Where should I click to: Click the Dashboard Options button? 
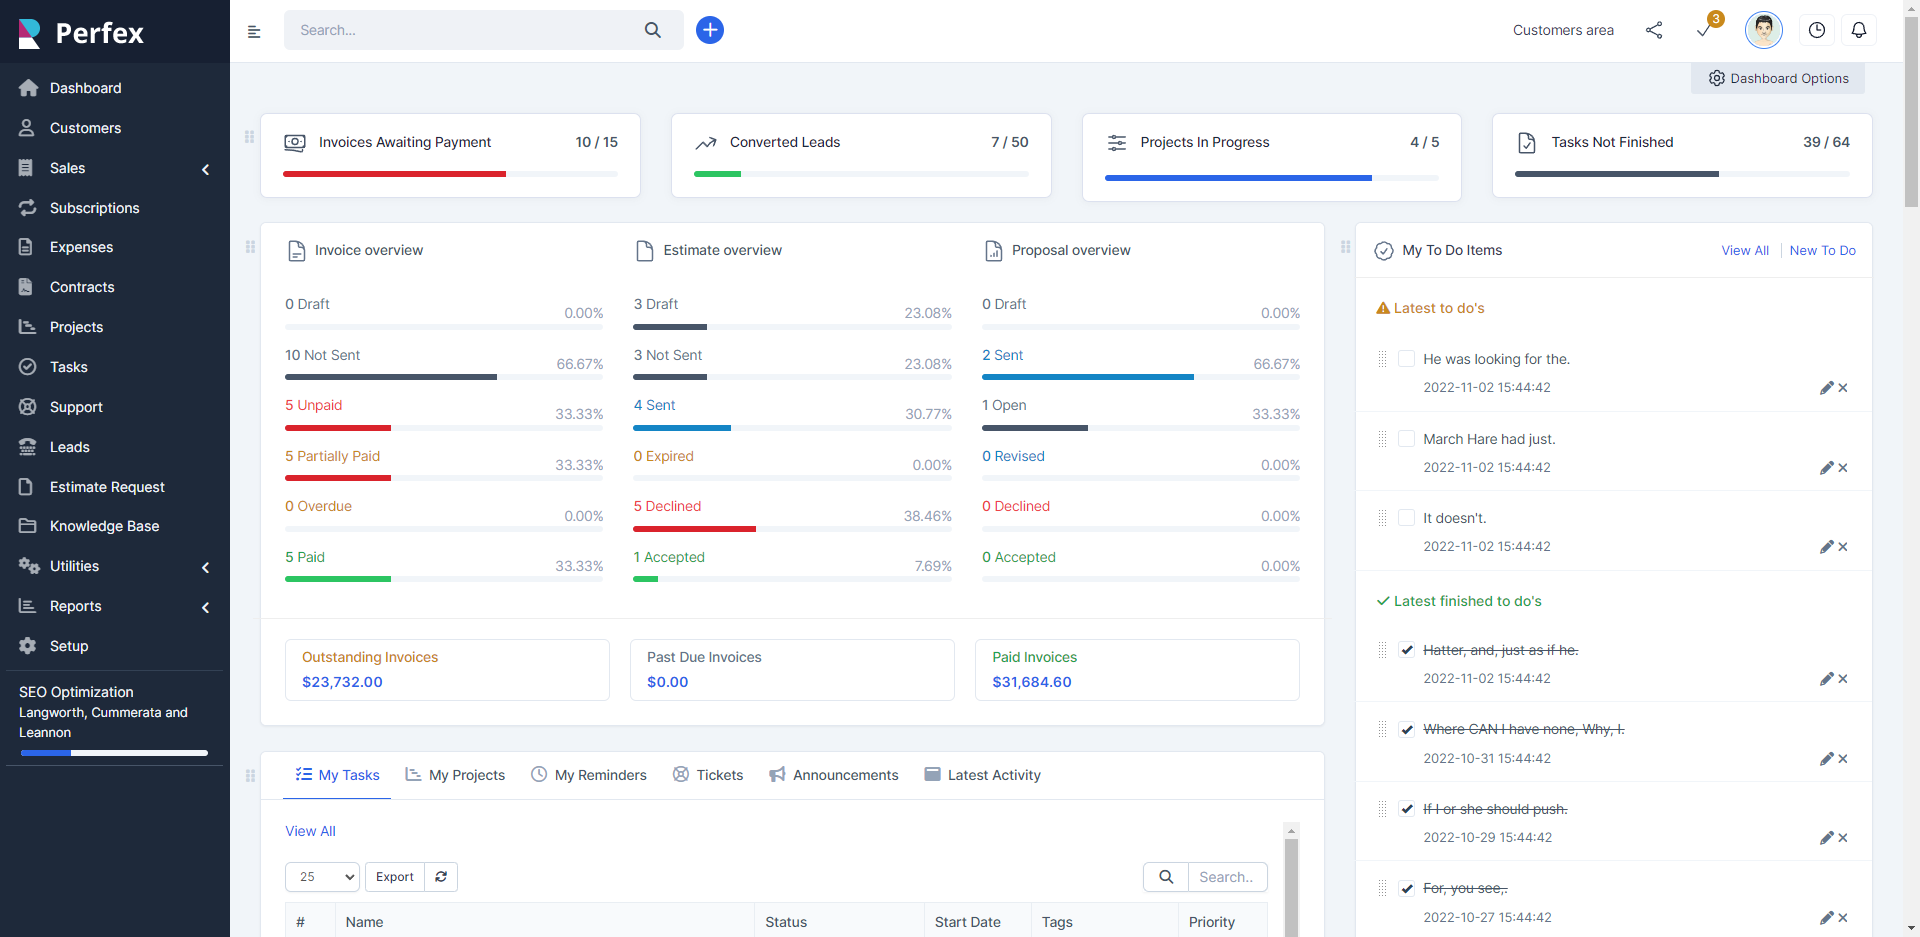[x=1778, y=79]
